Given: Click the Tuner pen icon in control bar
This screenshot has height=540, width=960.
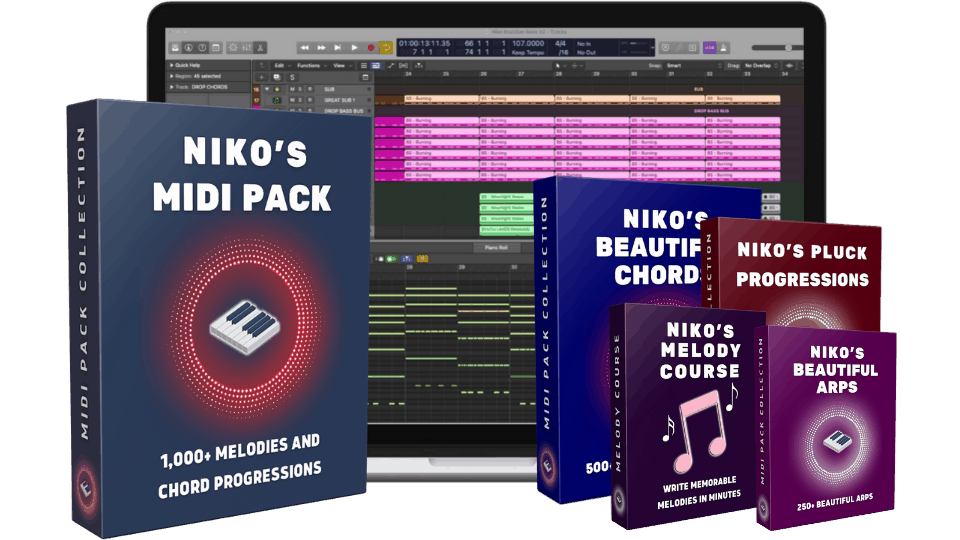Looking at the screenshot, I should [679, 47].
